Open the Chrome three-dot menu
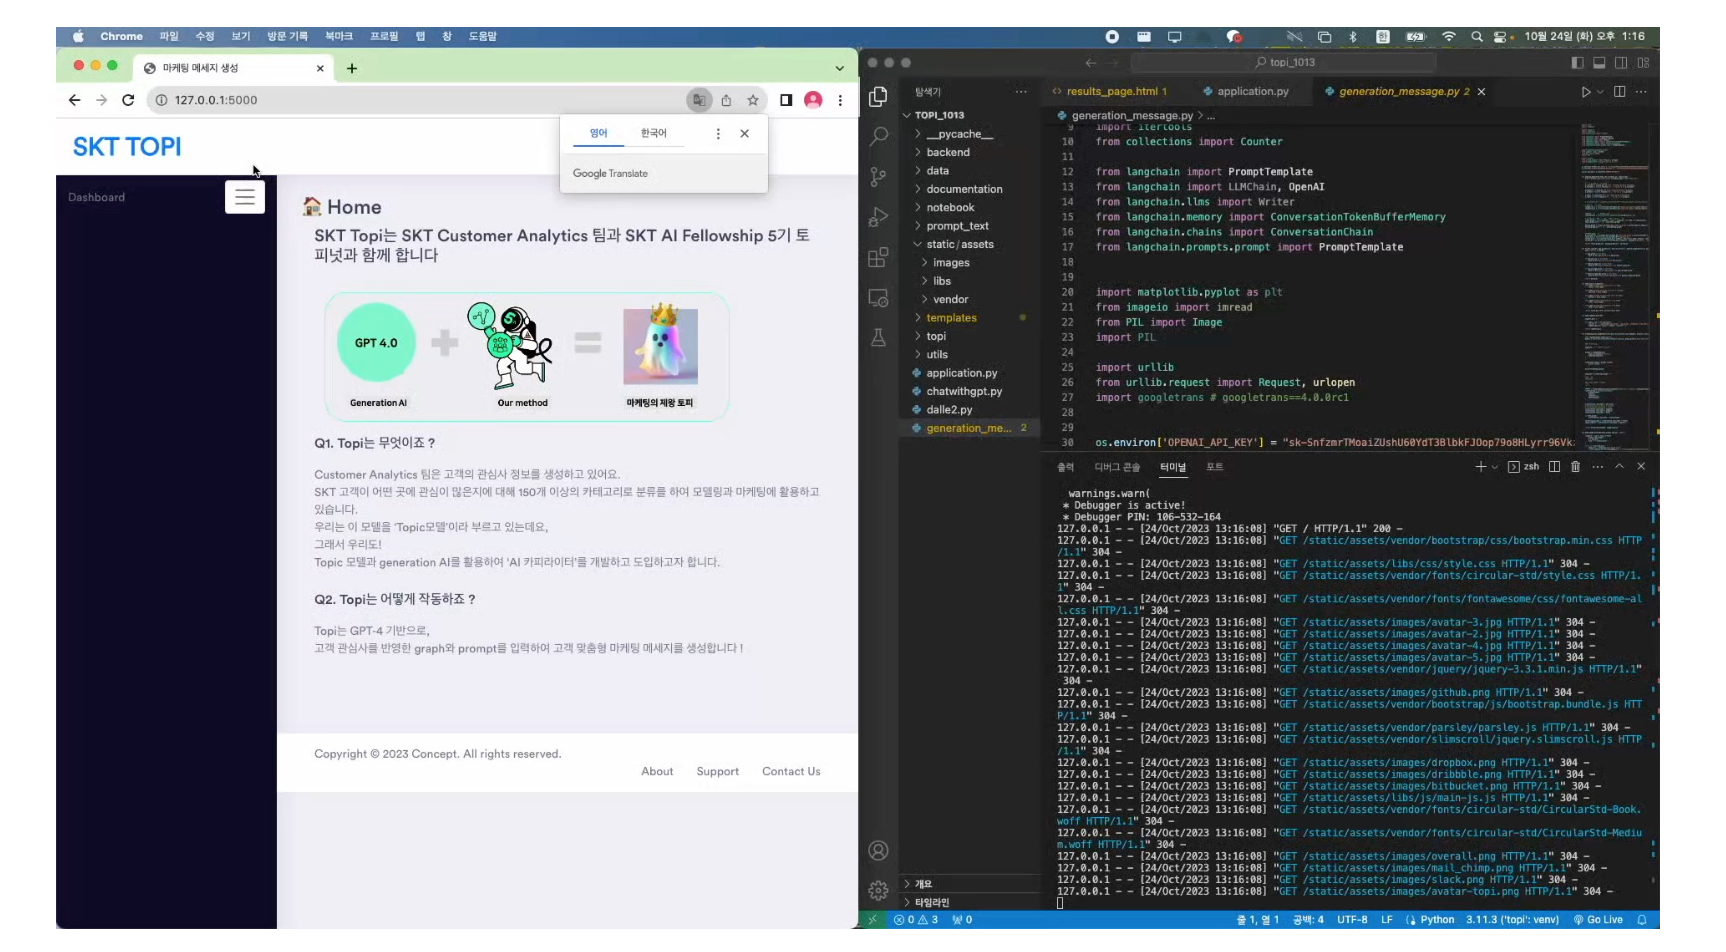This screenshot has width=1726, height=952. pyautogui.click(x=840, y=100)
